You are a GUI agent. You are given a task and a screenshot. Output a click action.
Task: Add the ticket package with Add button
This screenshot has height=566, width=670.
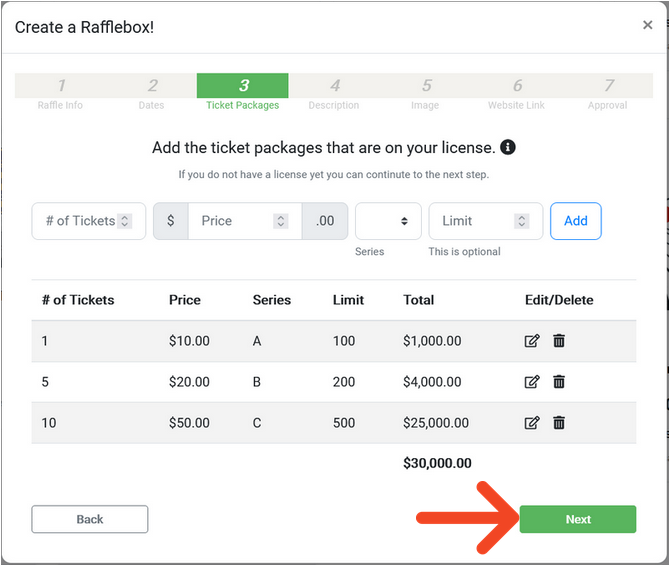click(576, 221)
